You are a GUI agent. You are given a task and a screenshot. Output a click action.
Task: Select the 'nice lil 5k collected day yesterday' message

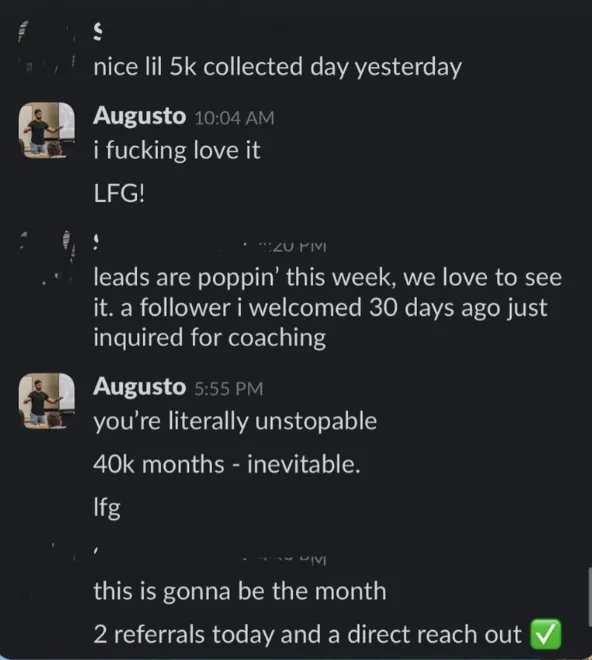tap(277, 67)
